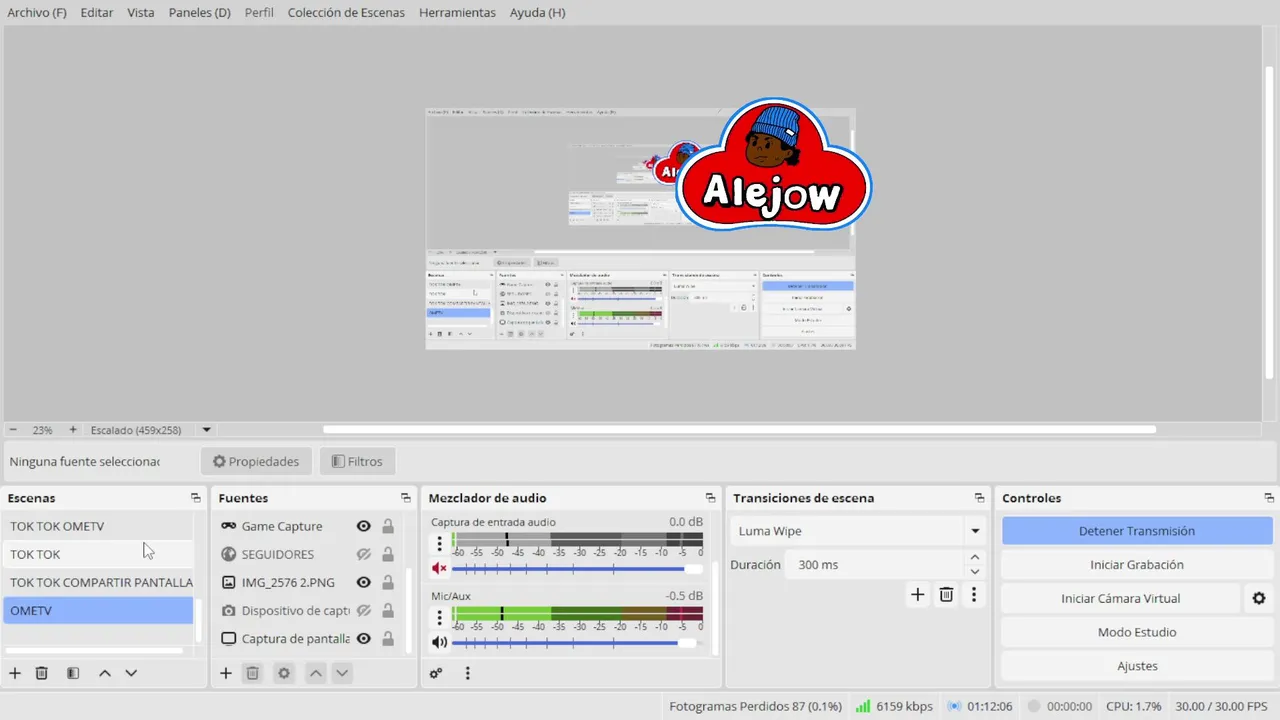This screenshot has height=720, width=1280.
Task: Unmute Captura de entrada audio
Action: [439, 568]
